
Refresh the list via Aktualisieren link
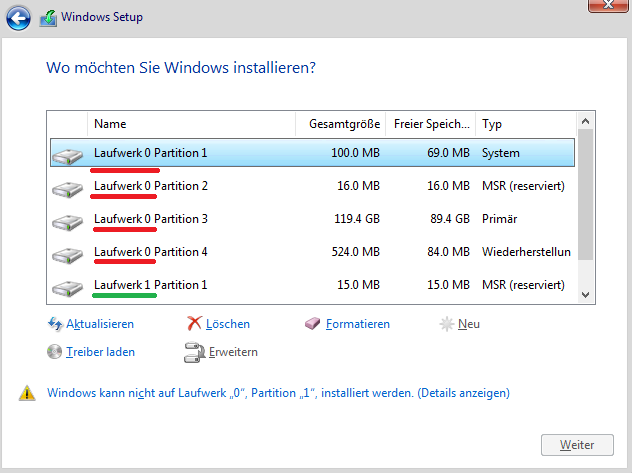pos(100,324)
